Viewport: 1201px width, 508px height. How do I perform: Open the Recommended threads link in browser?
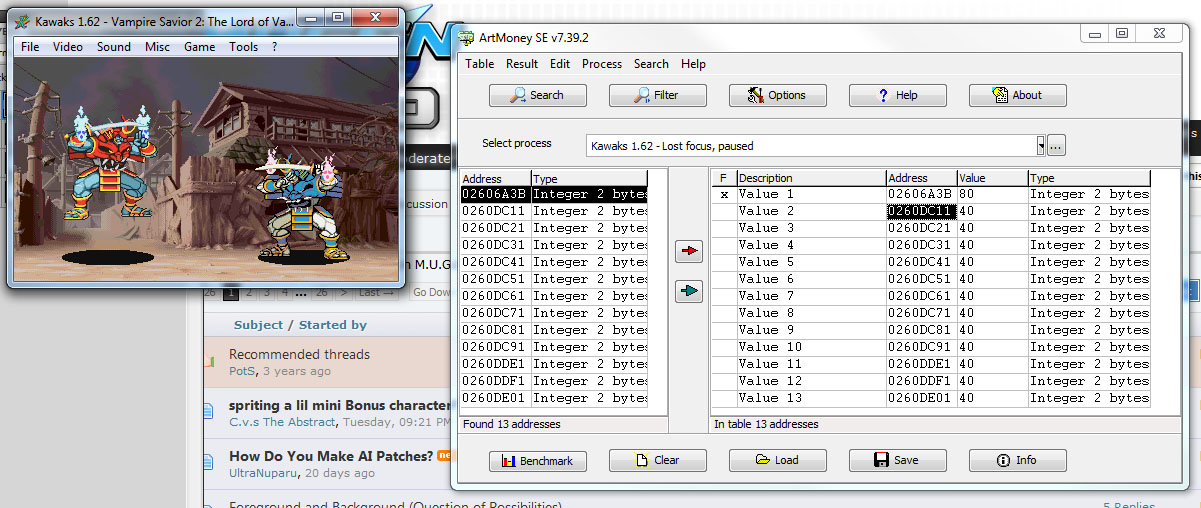[299, 354]
